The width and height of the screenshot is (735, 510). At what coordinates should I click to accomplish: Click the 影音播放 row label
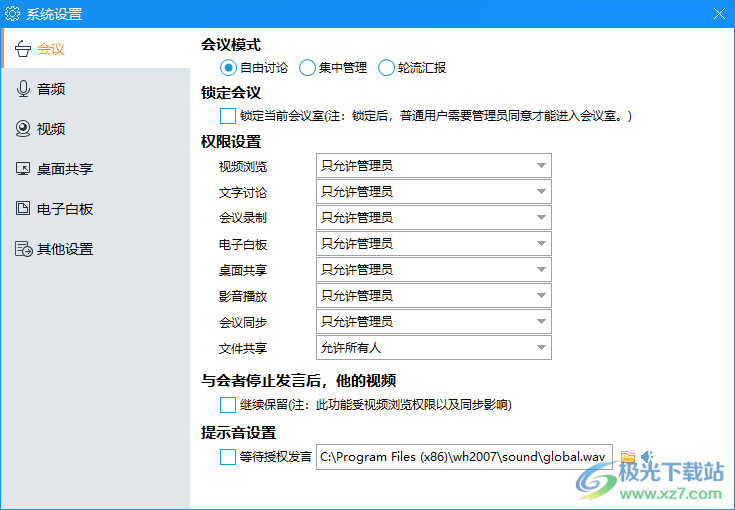(x=243, y=296)
